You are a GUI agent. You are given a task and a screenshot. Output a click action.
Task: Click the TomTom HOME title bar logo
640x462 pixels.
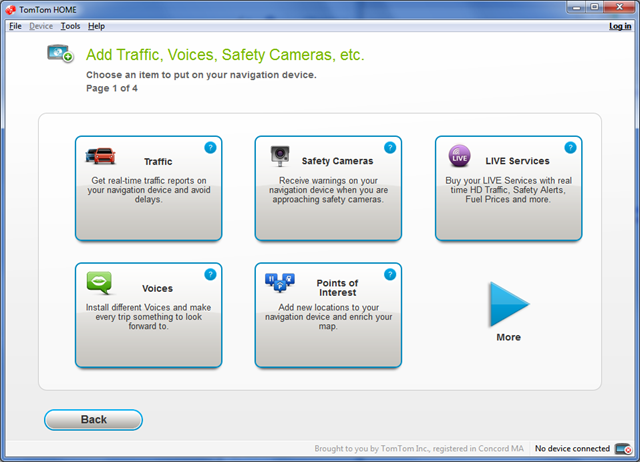click(x=11, y=9)
